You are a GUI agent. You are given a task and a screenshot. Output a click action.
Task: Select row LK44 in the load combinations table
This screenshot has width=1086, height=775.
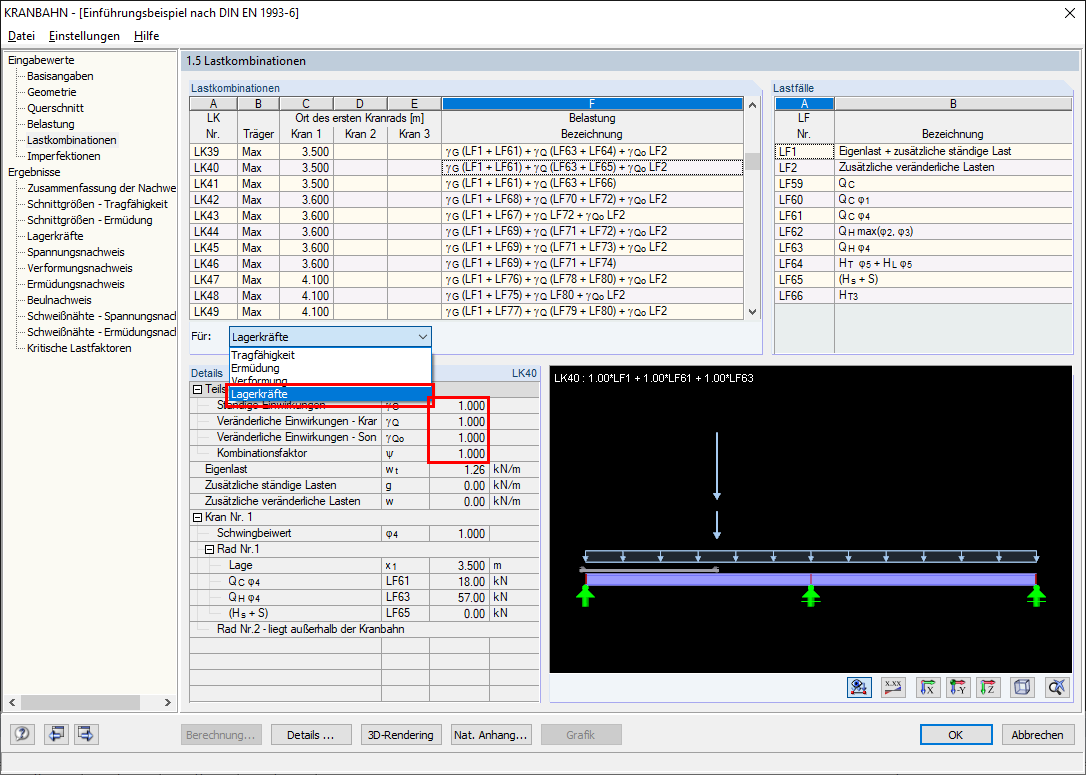466,231
